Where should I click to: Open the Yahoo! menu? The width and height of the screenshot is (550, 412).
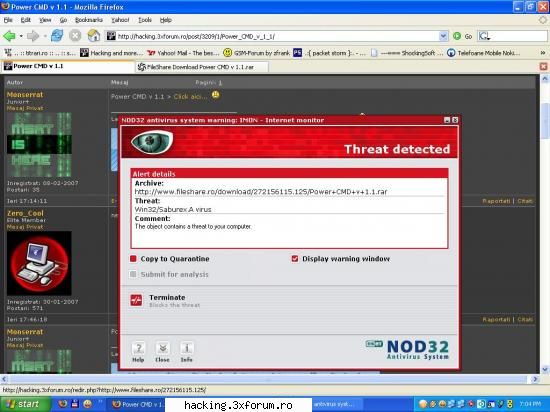[x=120, y=20]
